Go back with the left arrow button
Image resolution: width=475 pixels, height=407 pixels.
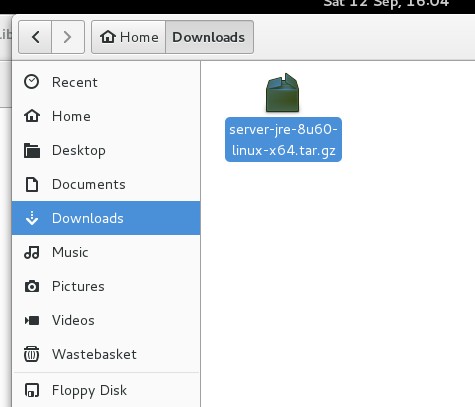click(x=35, y=37)
